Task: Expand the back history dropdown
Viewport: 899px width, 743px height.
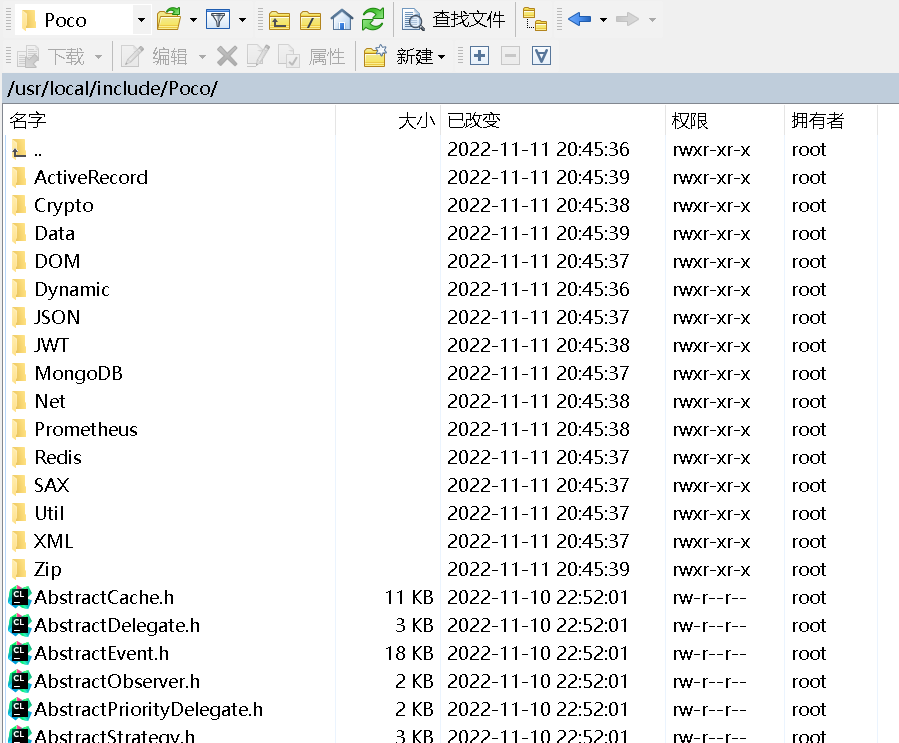Action: click(x=603, y=20)
